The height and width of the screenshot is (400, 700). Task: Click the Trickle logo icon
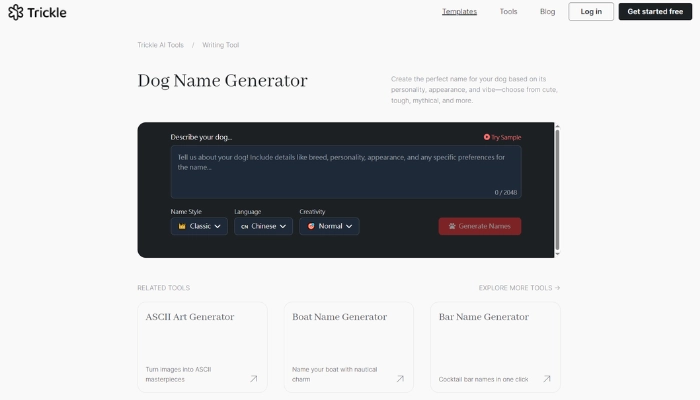[16, 12]
